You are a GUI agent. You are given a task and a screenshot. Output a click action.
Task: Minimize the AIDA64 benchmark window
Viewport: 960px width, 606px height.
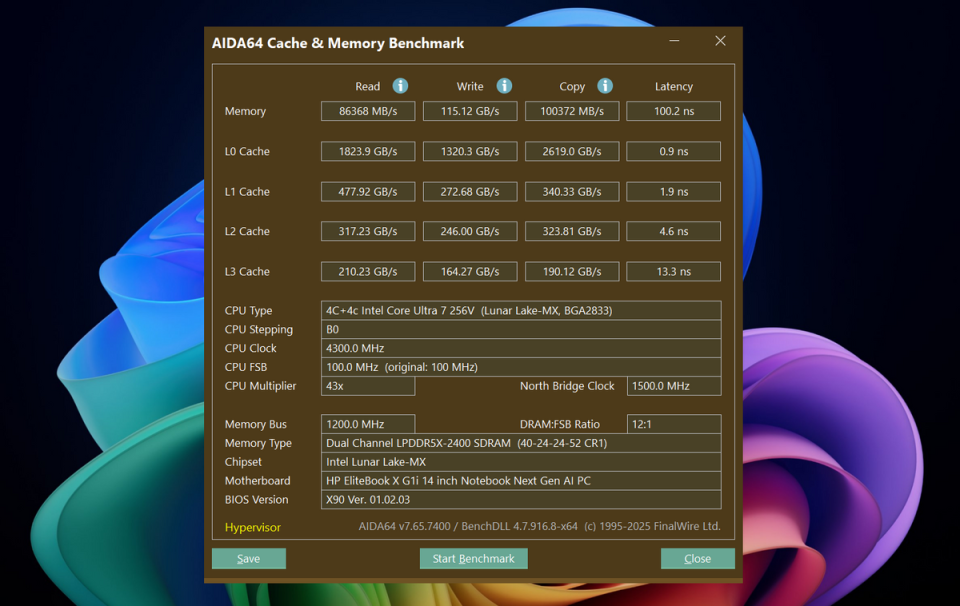[x=674, y=41]
